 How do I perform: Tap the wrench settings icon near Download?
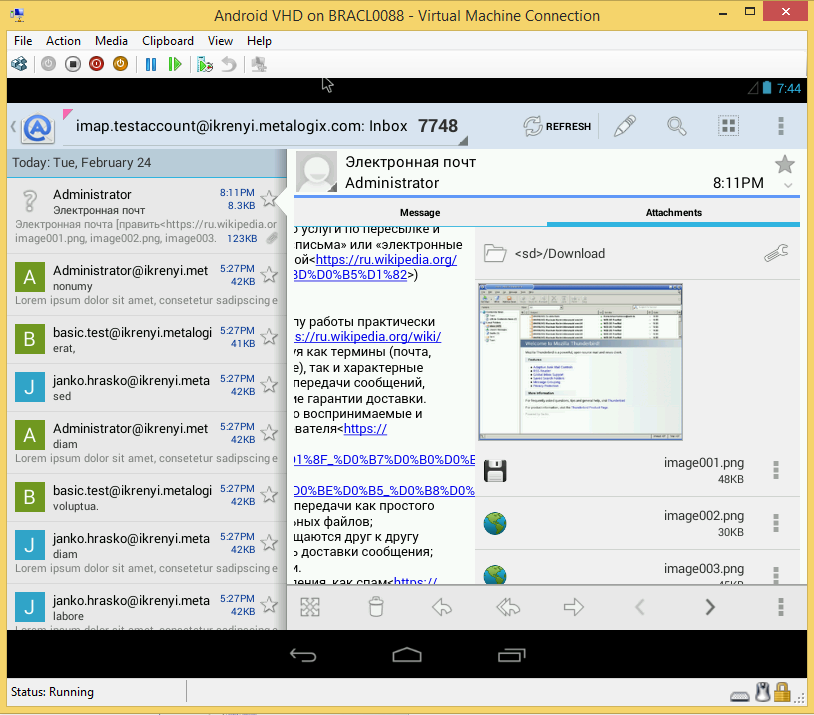[776, 253]
